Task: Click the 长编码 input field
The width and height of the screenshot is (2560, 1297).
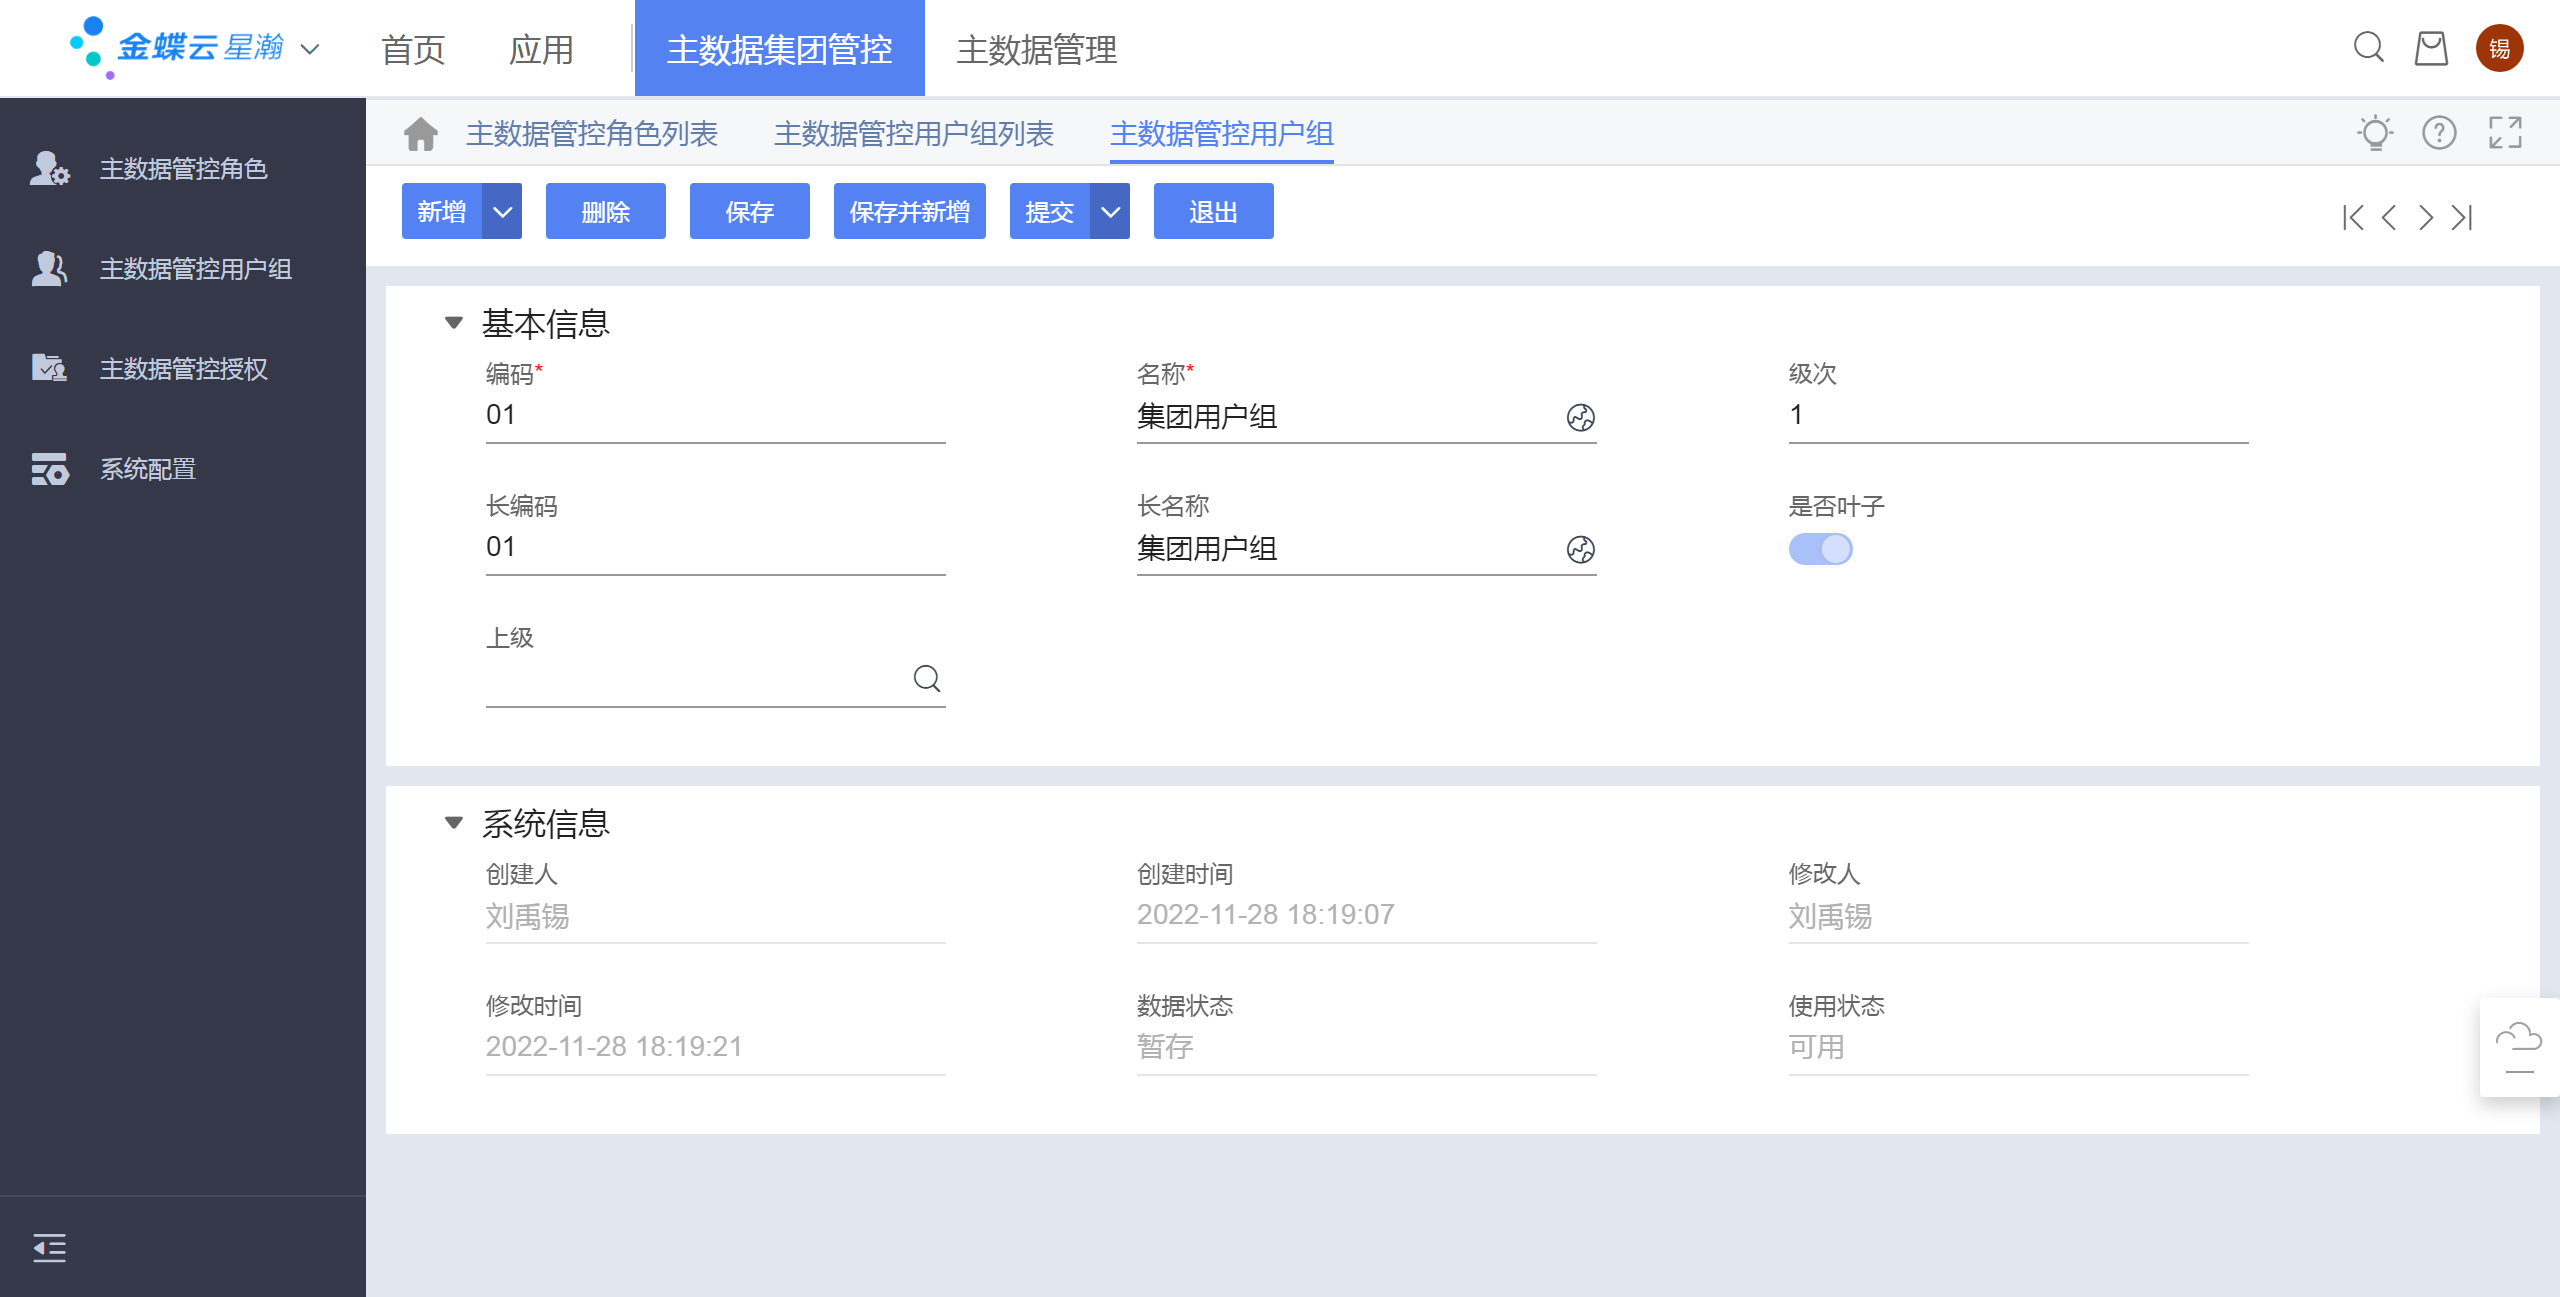Action: 716,547
